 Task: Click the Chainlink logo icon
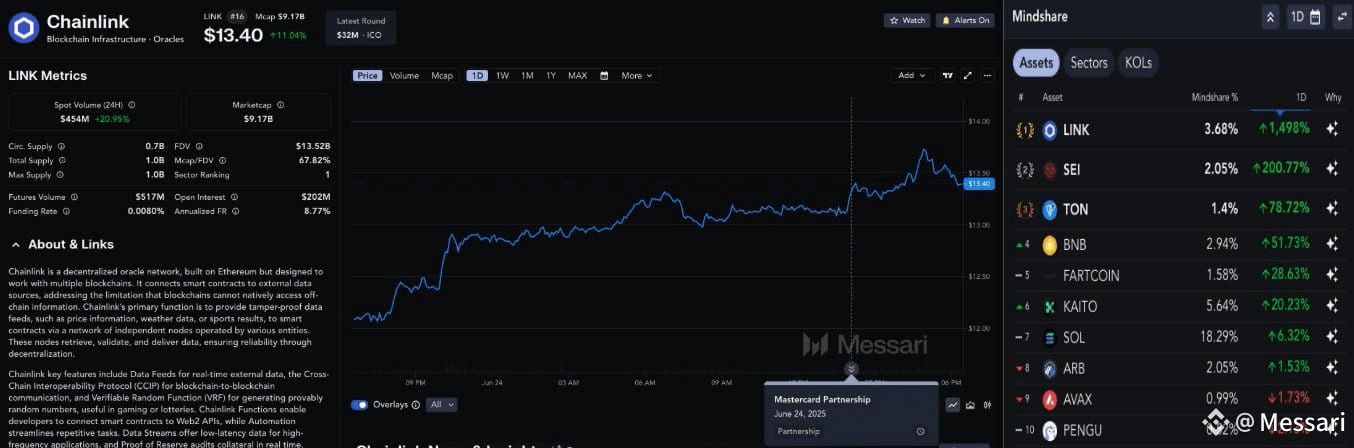[x=24, y=27]
